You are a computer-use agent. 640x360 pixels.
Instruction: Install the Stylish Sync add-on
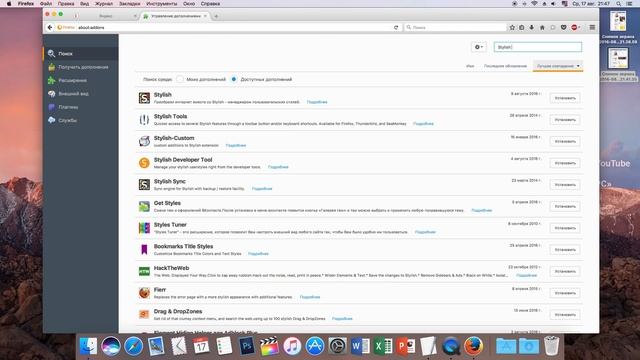pyautogui.click(x=565, y=184)
